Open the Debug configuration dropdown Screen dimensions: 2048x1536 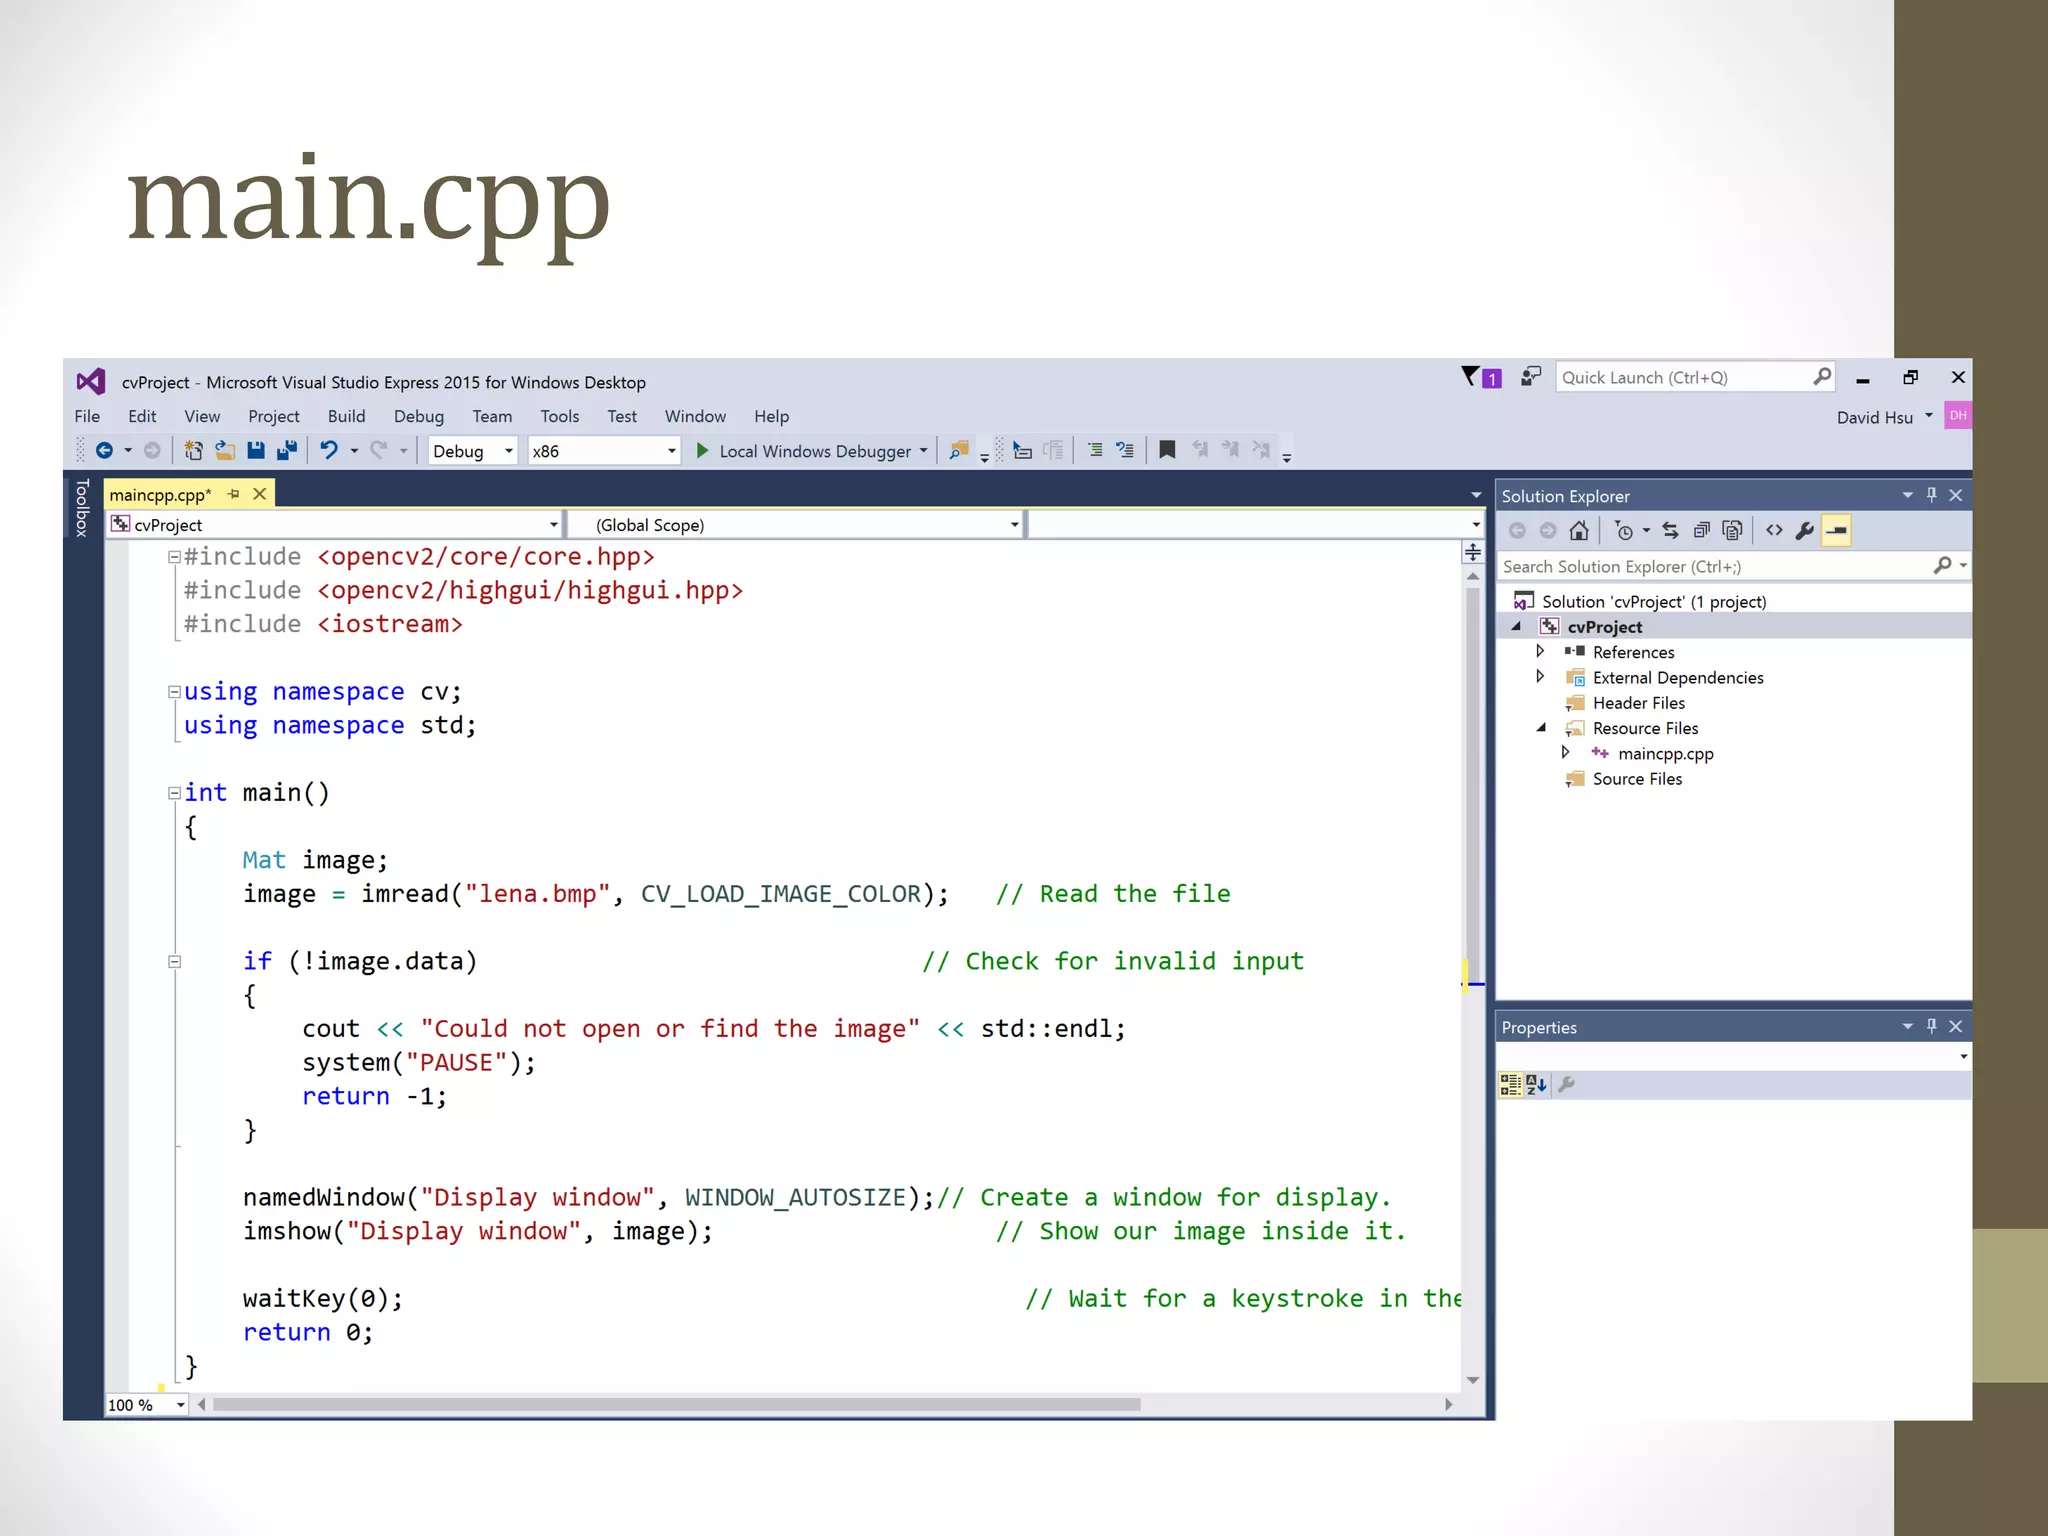click(508, 451)
